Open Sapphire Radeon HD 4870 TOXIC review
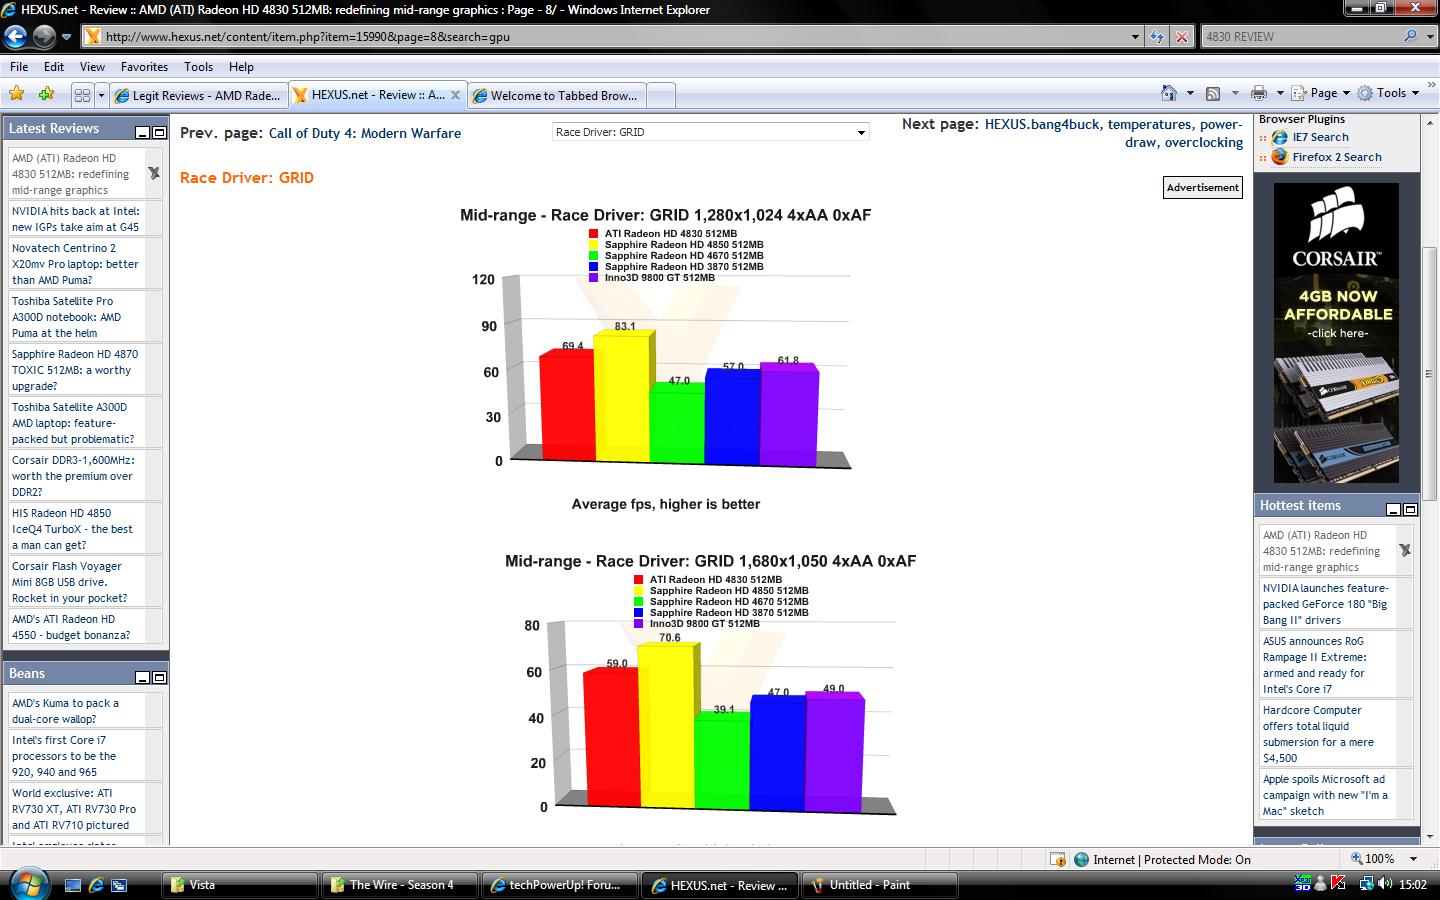 coord(75,370)
